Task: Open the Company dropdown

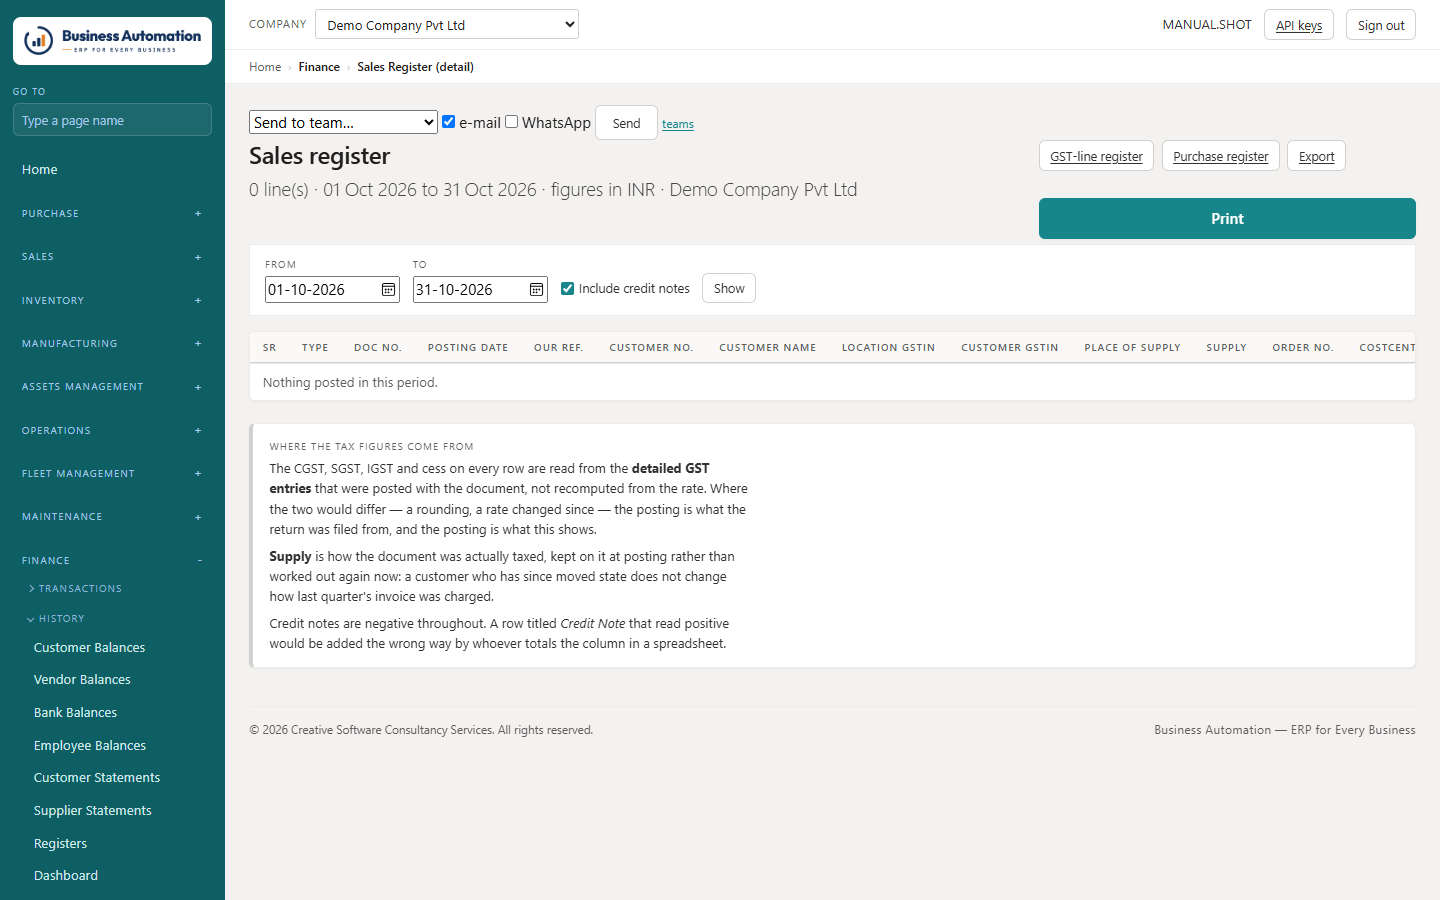Action: [447, 25]
